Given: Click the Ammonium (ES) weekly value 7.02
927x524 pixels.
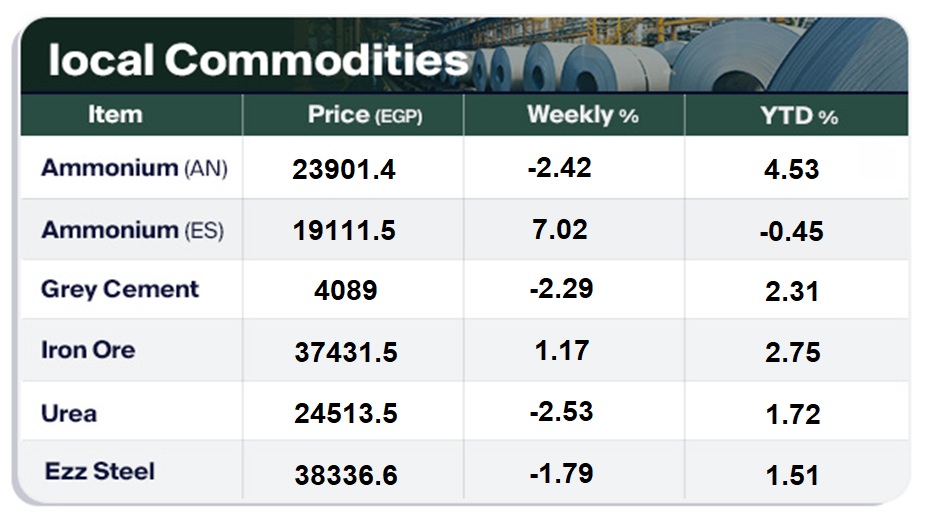Looking at the screenshot, I should [559, 229].
